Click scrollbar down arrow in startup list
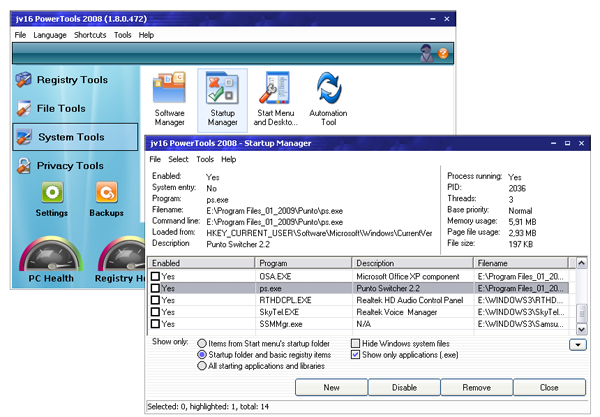The width and height of the screenshot is (600, 417). tap(581, 329)
